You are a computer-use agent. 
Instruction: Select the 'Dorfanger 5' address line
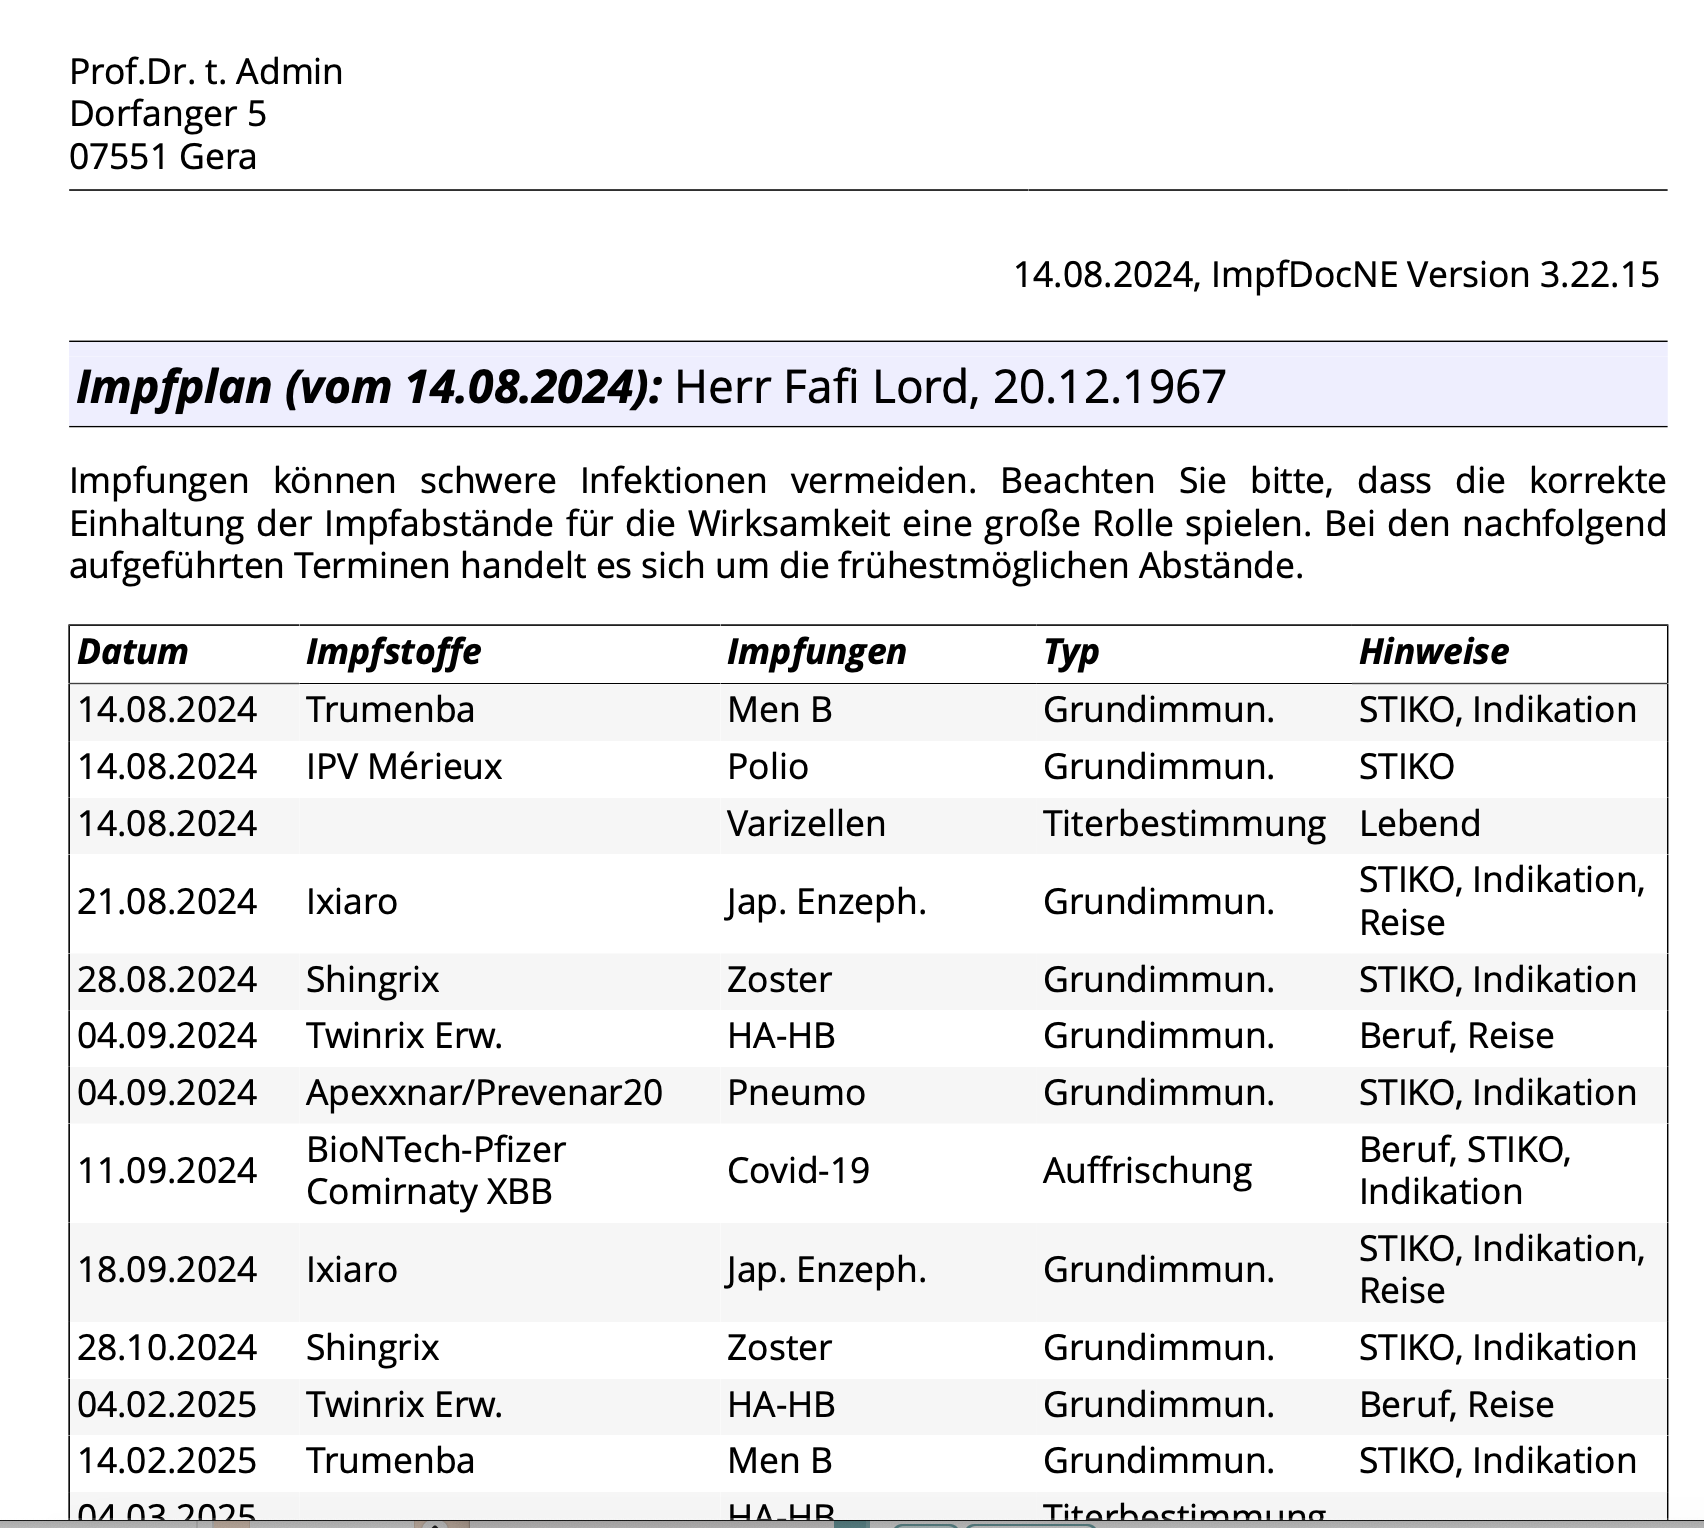pos(168,114)
